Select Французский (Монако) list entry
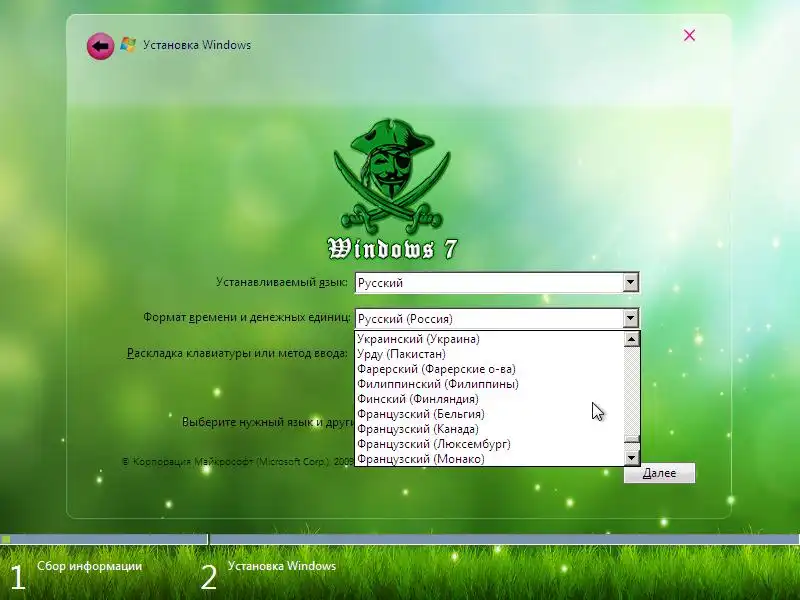 tap(489, 459)
